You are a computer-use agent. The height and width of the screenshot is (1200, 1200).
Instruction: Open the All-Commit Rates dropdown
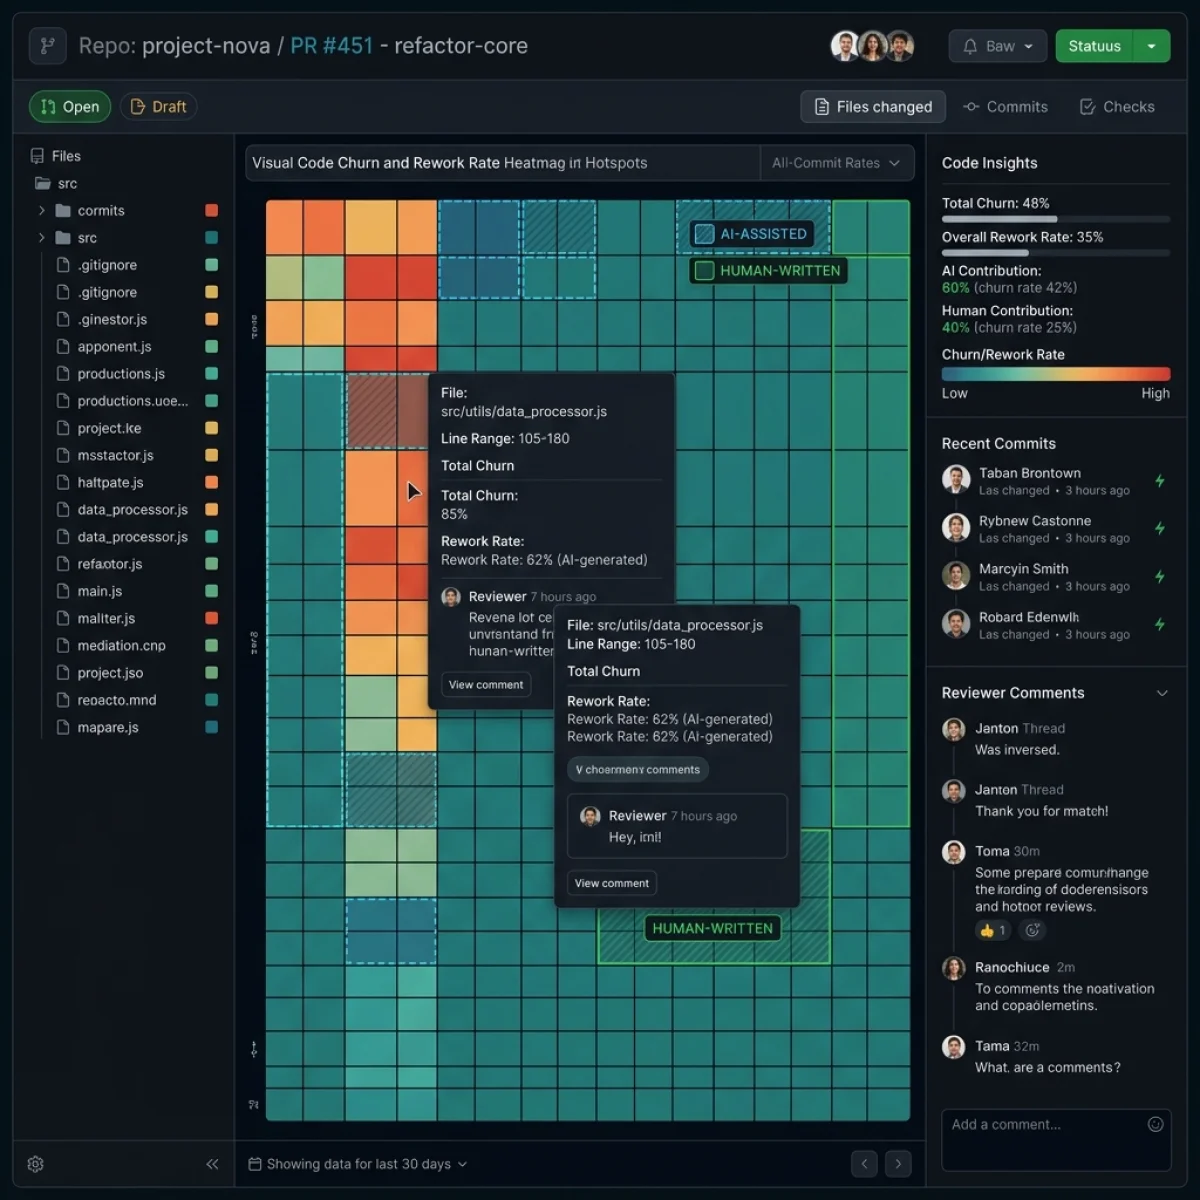(836, 163)
